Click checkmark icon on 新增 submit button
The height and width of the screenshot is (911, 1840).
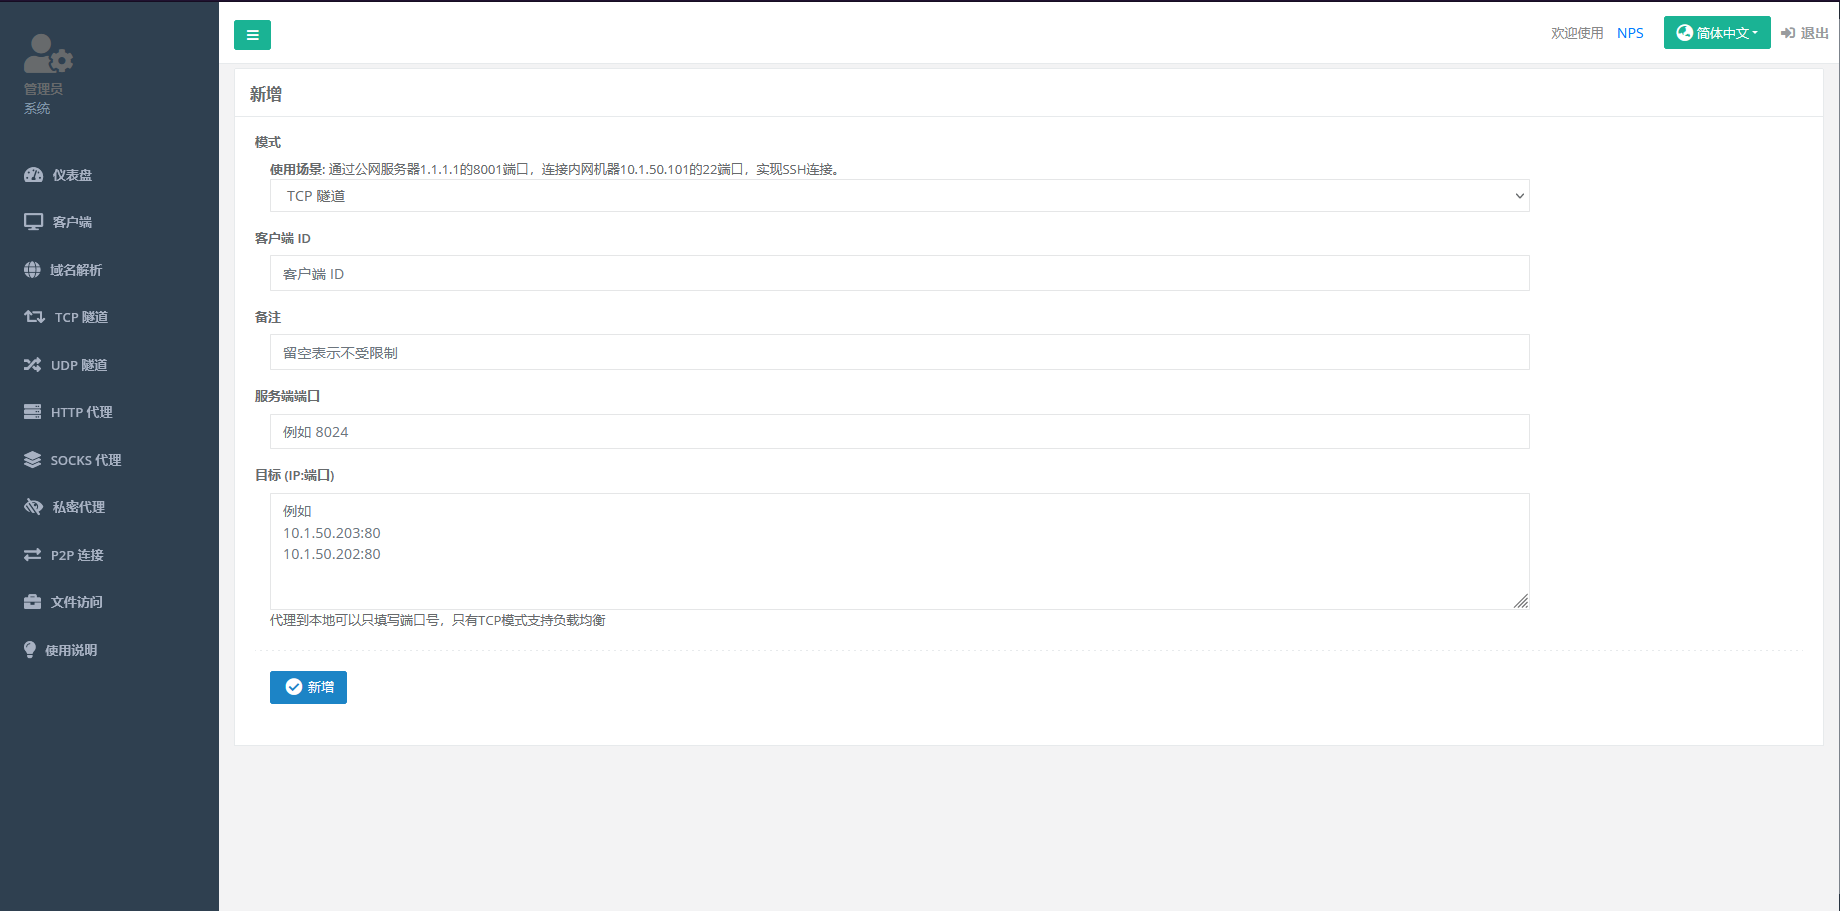[294, 687]
